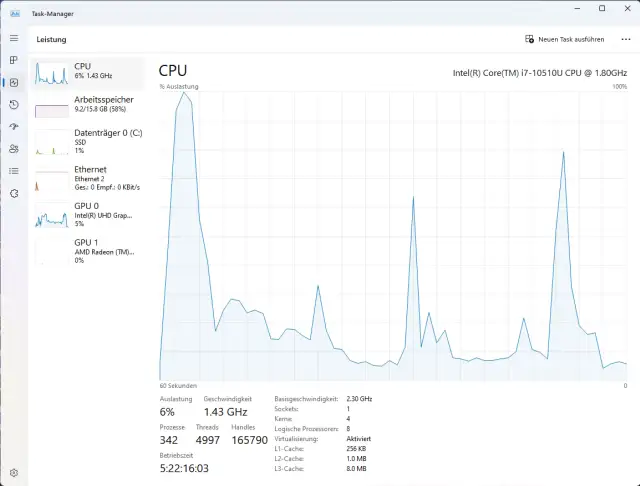Image resolution: width=640 pixels, height=486 pixels.
Task: Open the hamburger navigation menu
Action: coord(14,38)
